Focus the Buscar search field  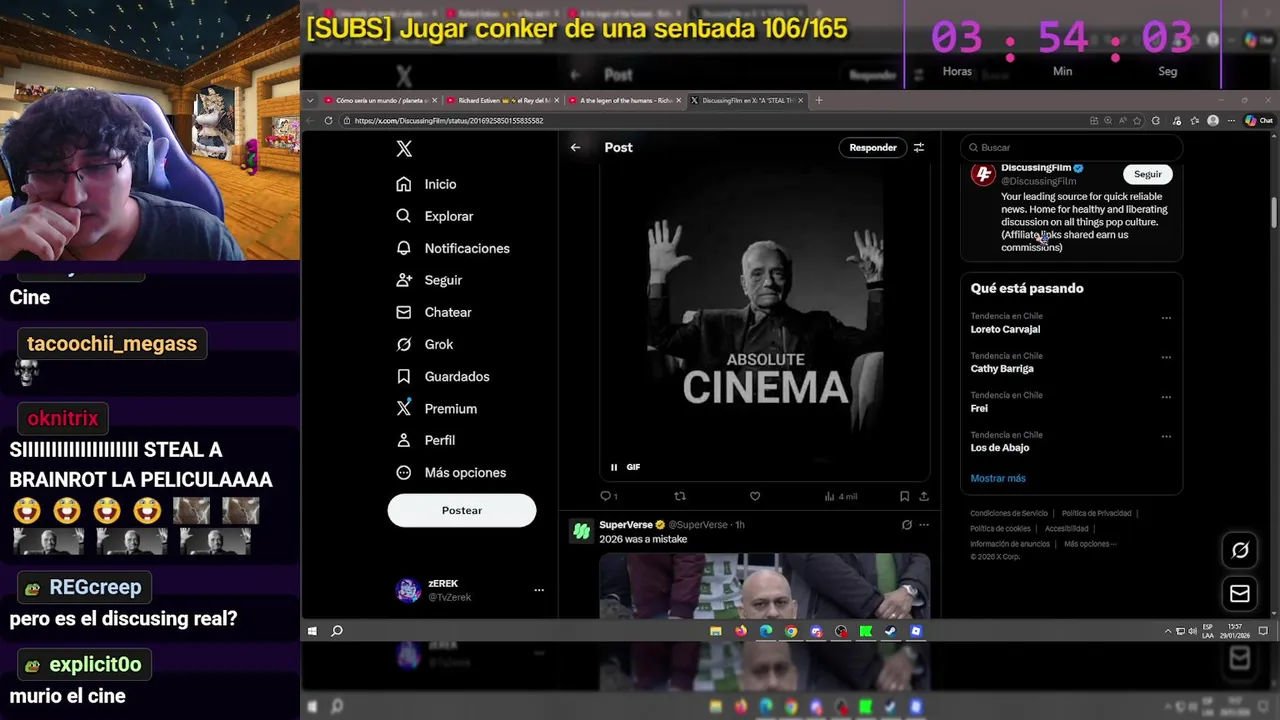[1072, 147]
